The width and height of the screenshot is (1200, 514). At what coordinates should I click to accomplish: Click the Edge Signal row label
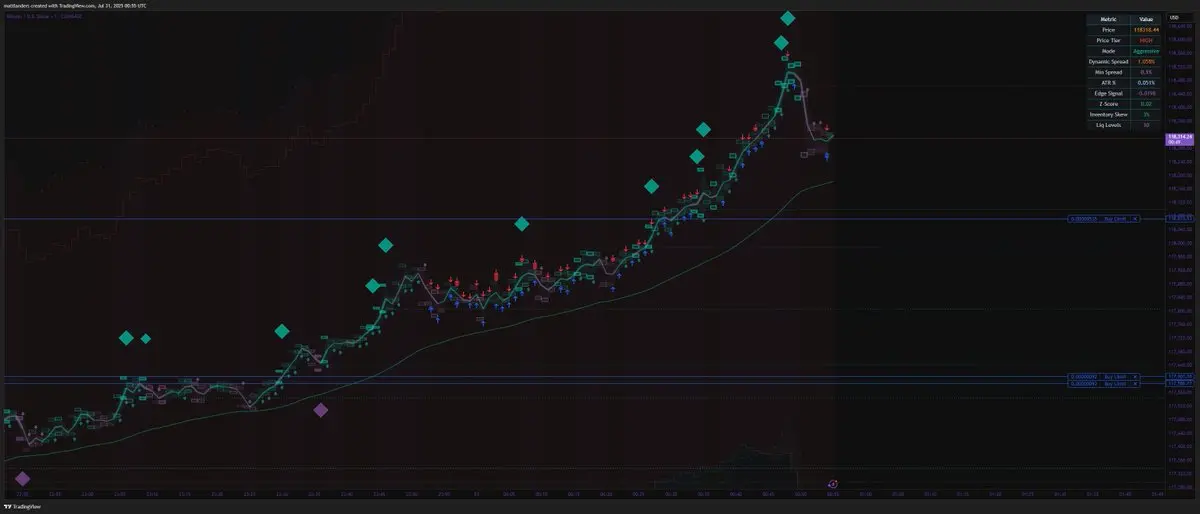[1108, 93]
